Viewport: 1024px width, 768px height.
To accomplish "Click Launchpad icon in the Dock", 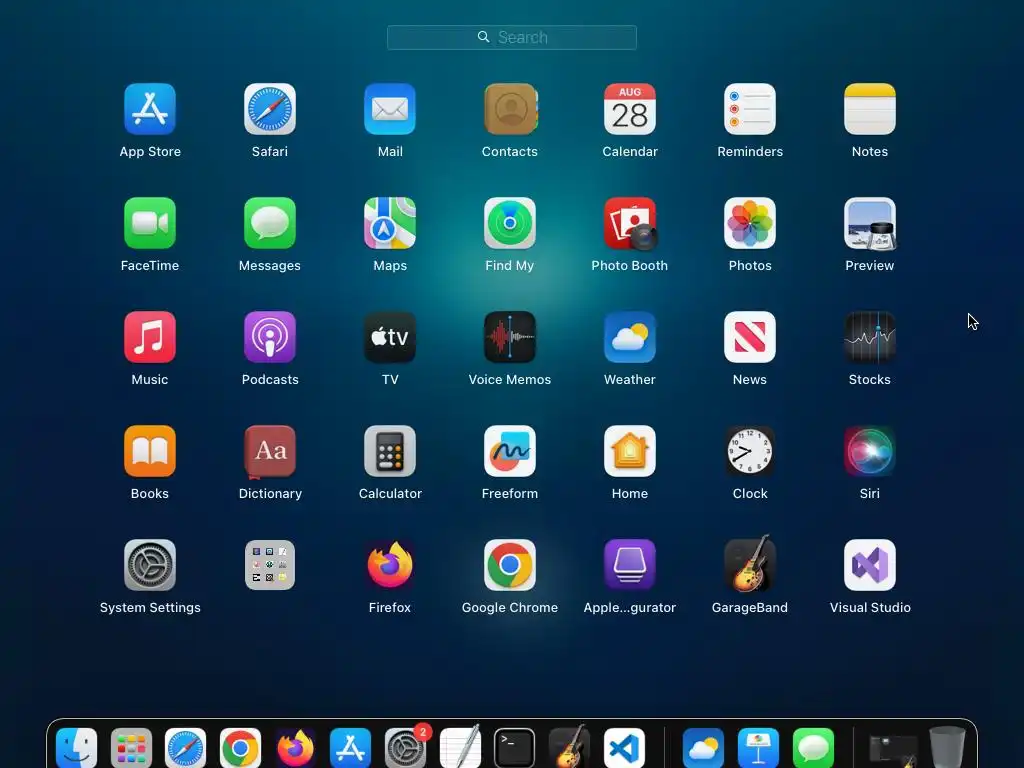I will click(x=131, y=748).
